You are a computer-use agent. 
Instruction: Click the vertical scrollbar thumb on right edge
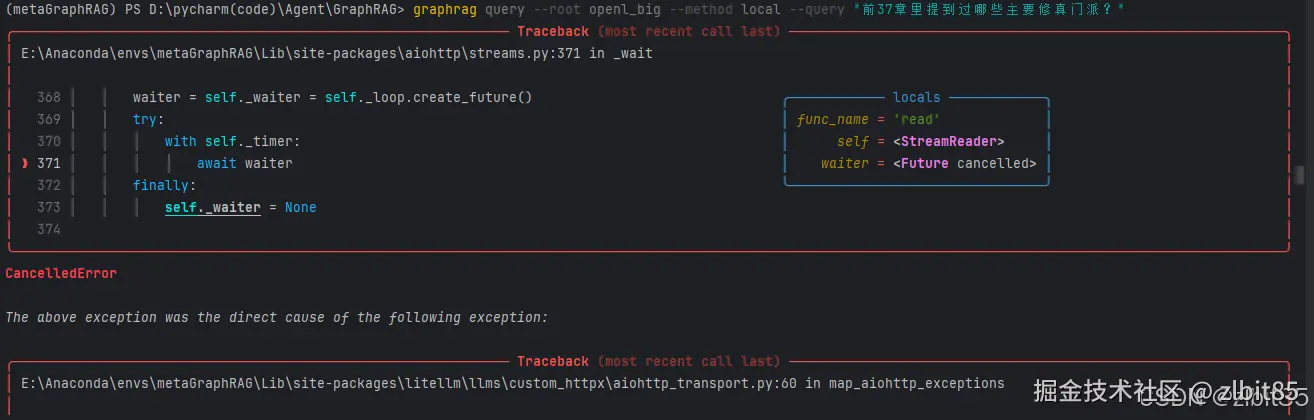pyautogui.click(x=1299, y=176)
